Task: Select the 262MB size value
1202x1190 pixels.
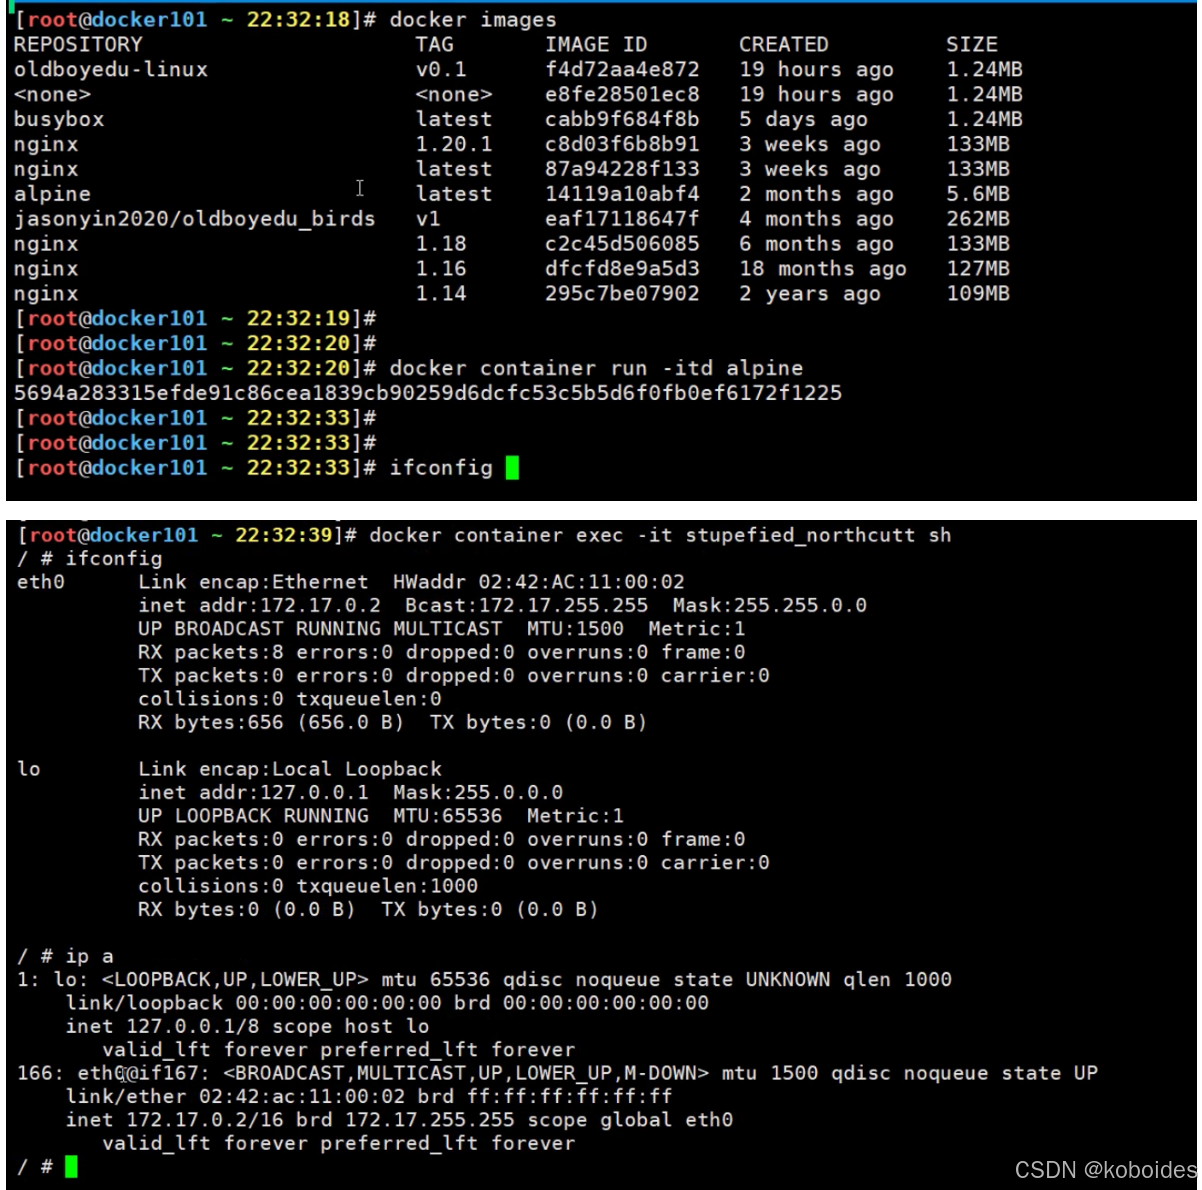Action: [978, 219]
